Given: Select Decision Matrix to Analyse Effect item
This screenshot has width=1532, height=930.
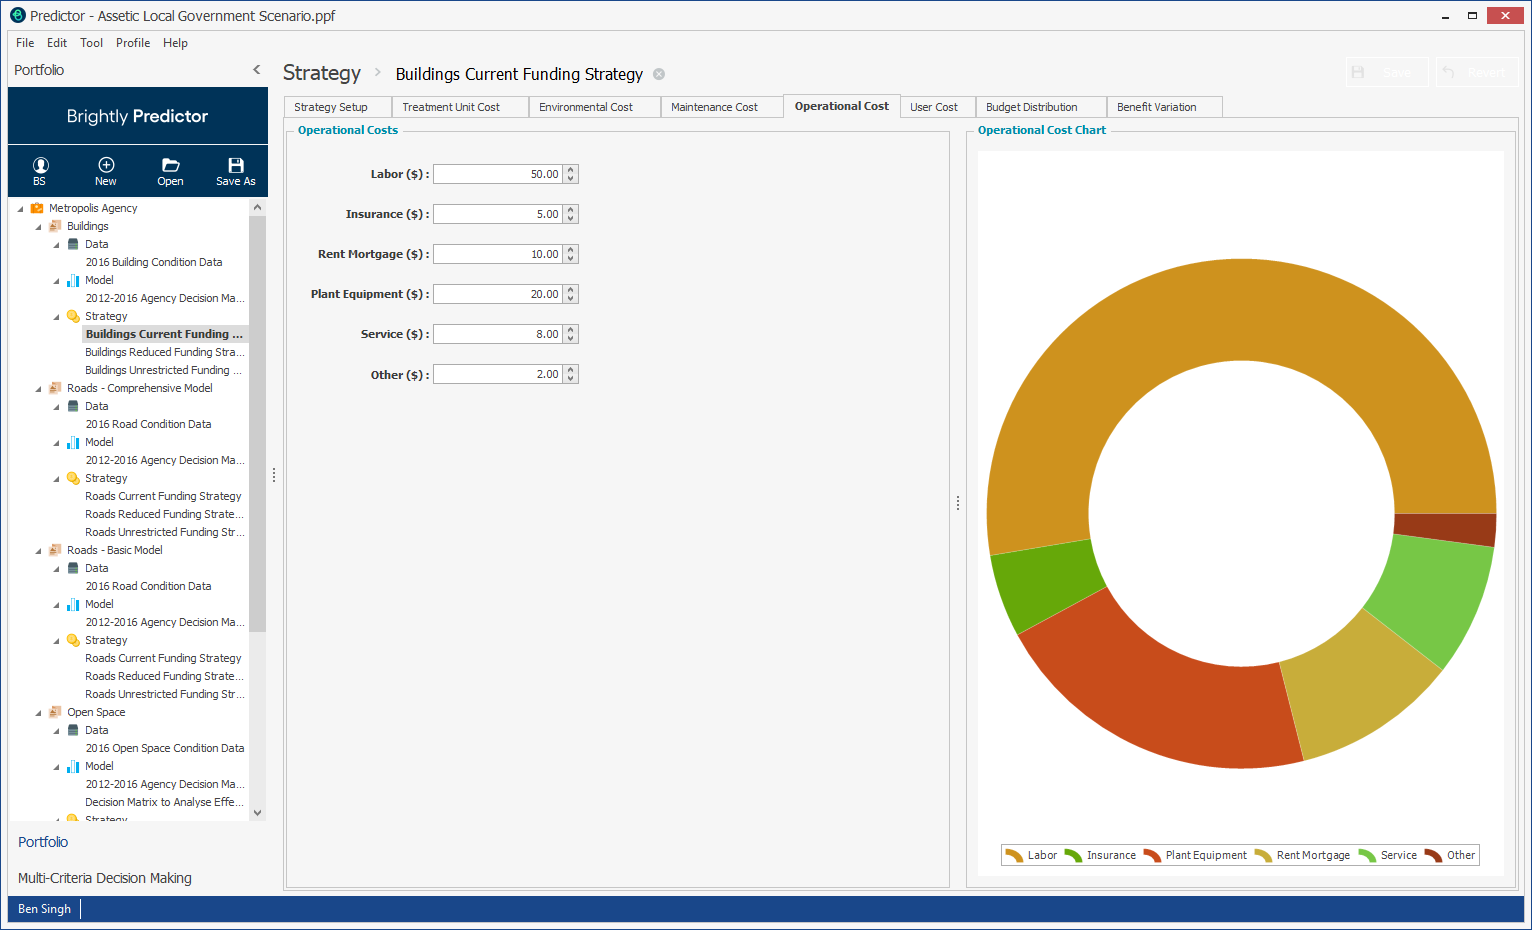Looking at the screenshot, I should (164, 802).
